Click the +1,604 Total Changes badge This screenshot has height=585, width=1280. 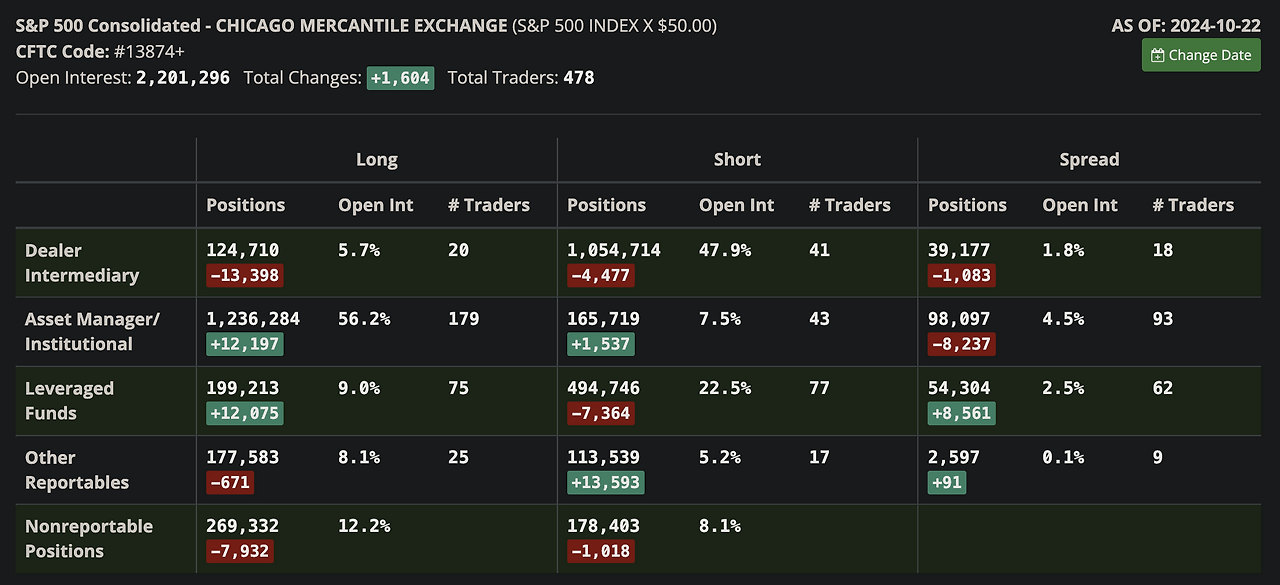coord(400,78)
